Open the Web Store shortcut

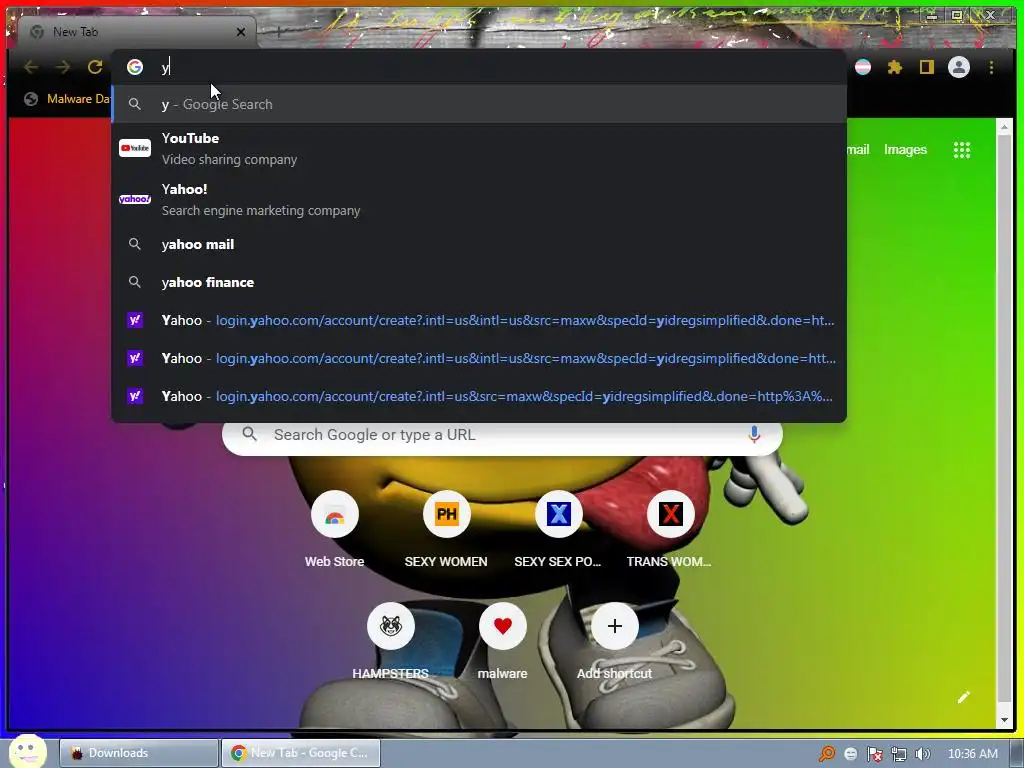coord(334,515)
